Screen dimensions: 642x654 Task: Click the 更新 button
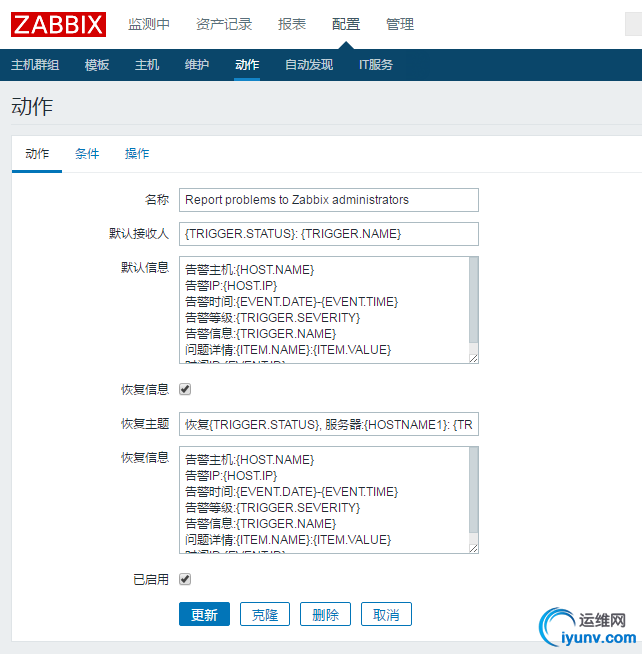pyautogui.click(x=204, y=614)
